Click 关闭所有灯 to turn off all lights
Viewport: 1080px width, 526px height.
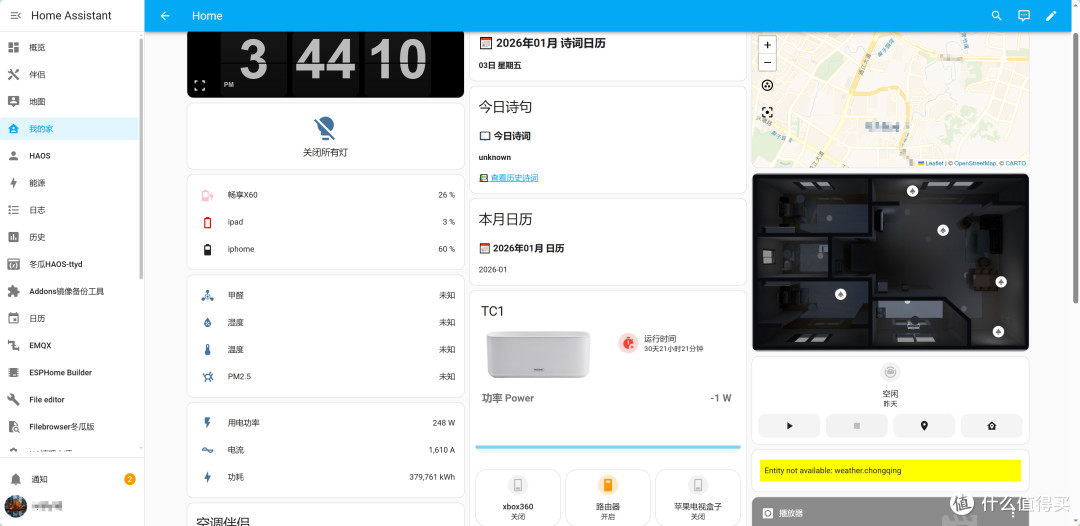coord(325,136)
